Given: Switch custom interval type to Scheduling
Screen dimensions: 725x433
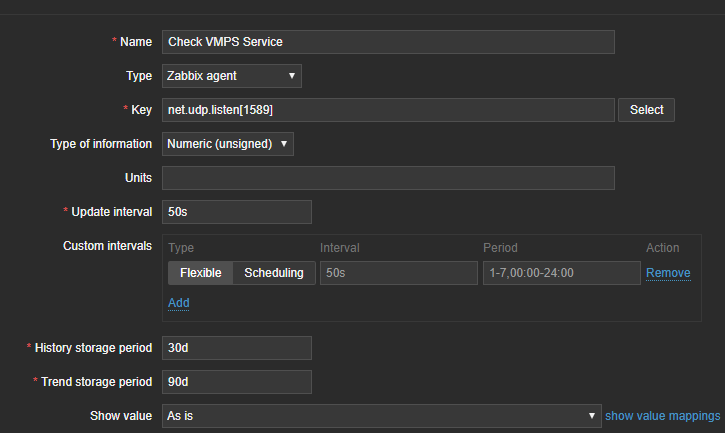Looking at the screenshot, I should (274, 273).
